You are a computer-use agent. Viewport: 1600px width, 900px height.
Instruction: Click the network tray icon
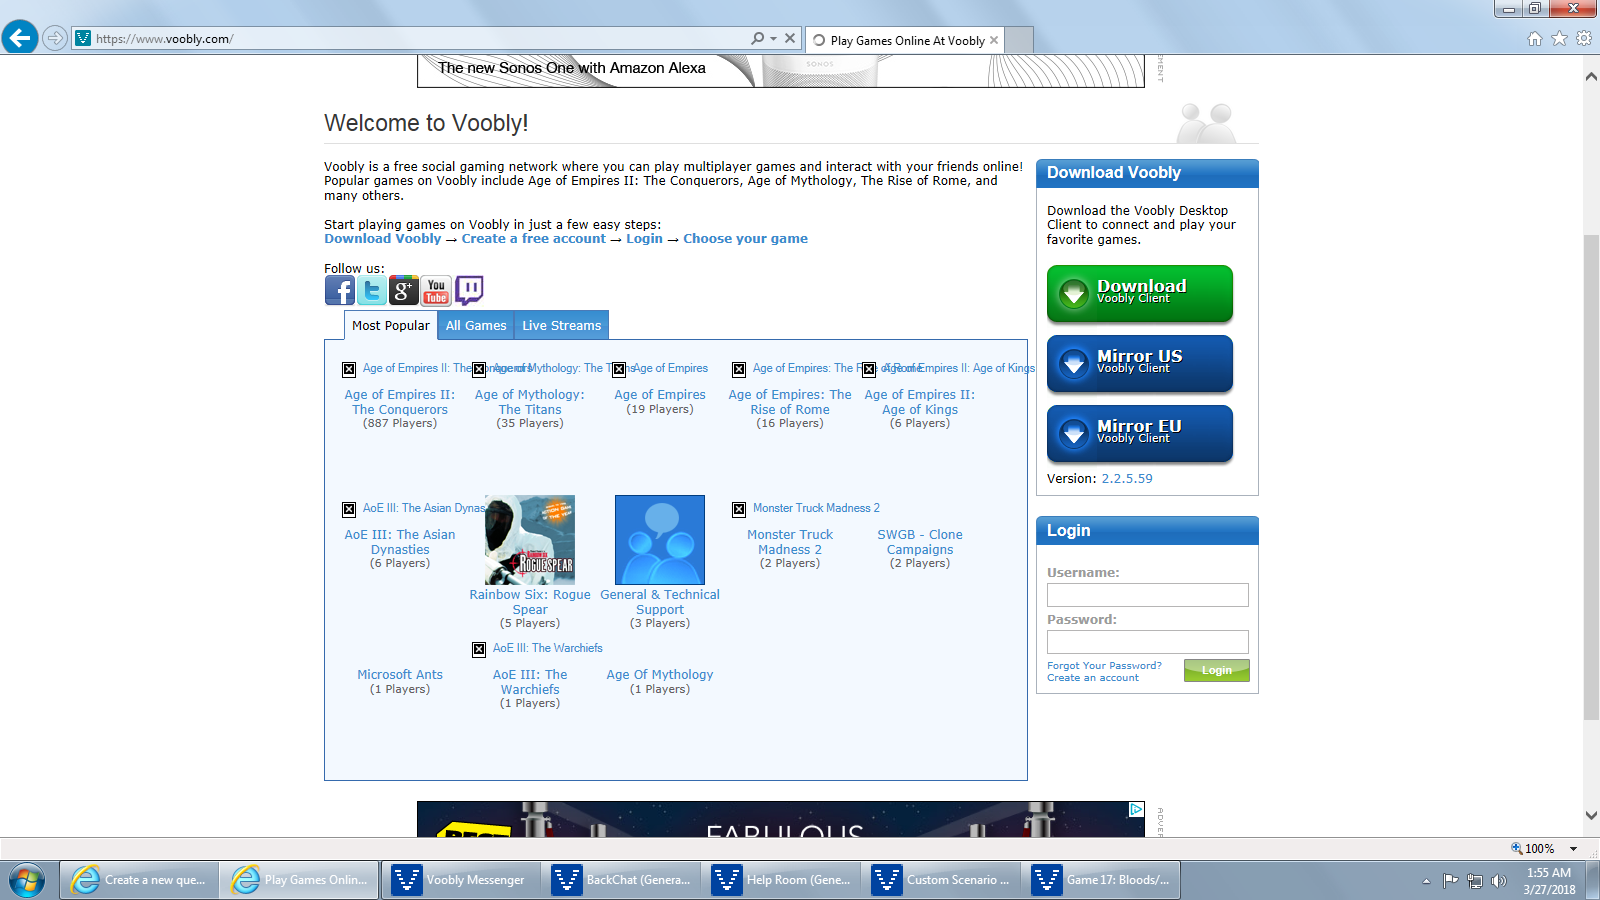(1474, 881)
